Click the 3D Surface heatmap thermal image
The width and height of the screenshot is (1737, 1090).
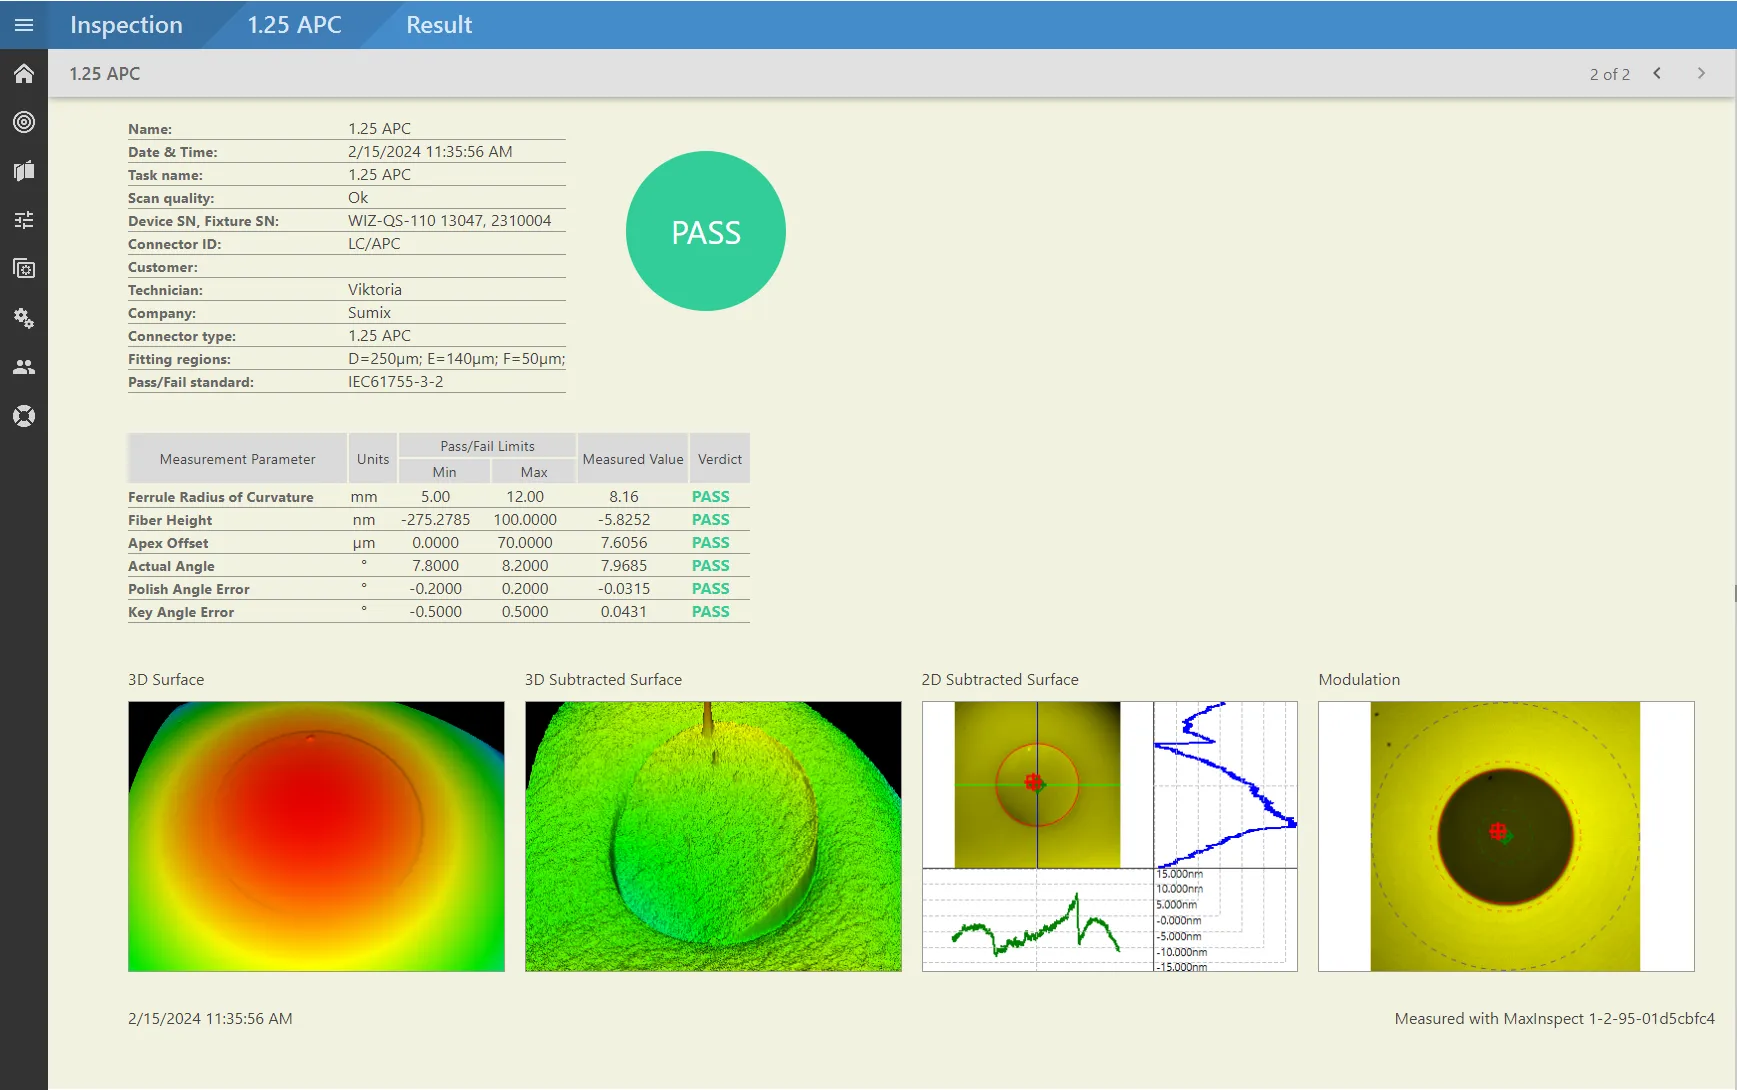point(316,836)
